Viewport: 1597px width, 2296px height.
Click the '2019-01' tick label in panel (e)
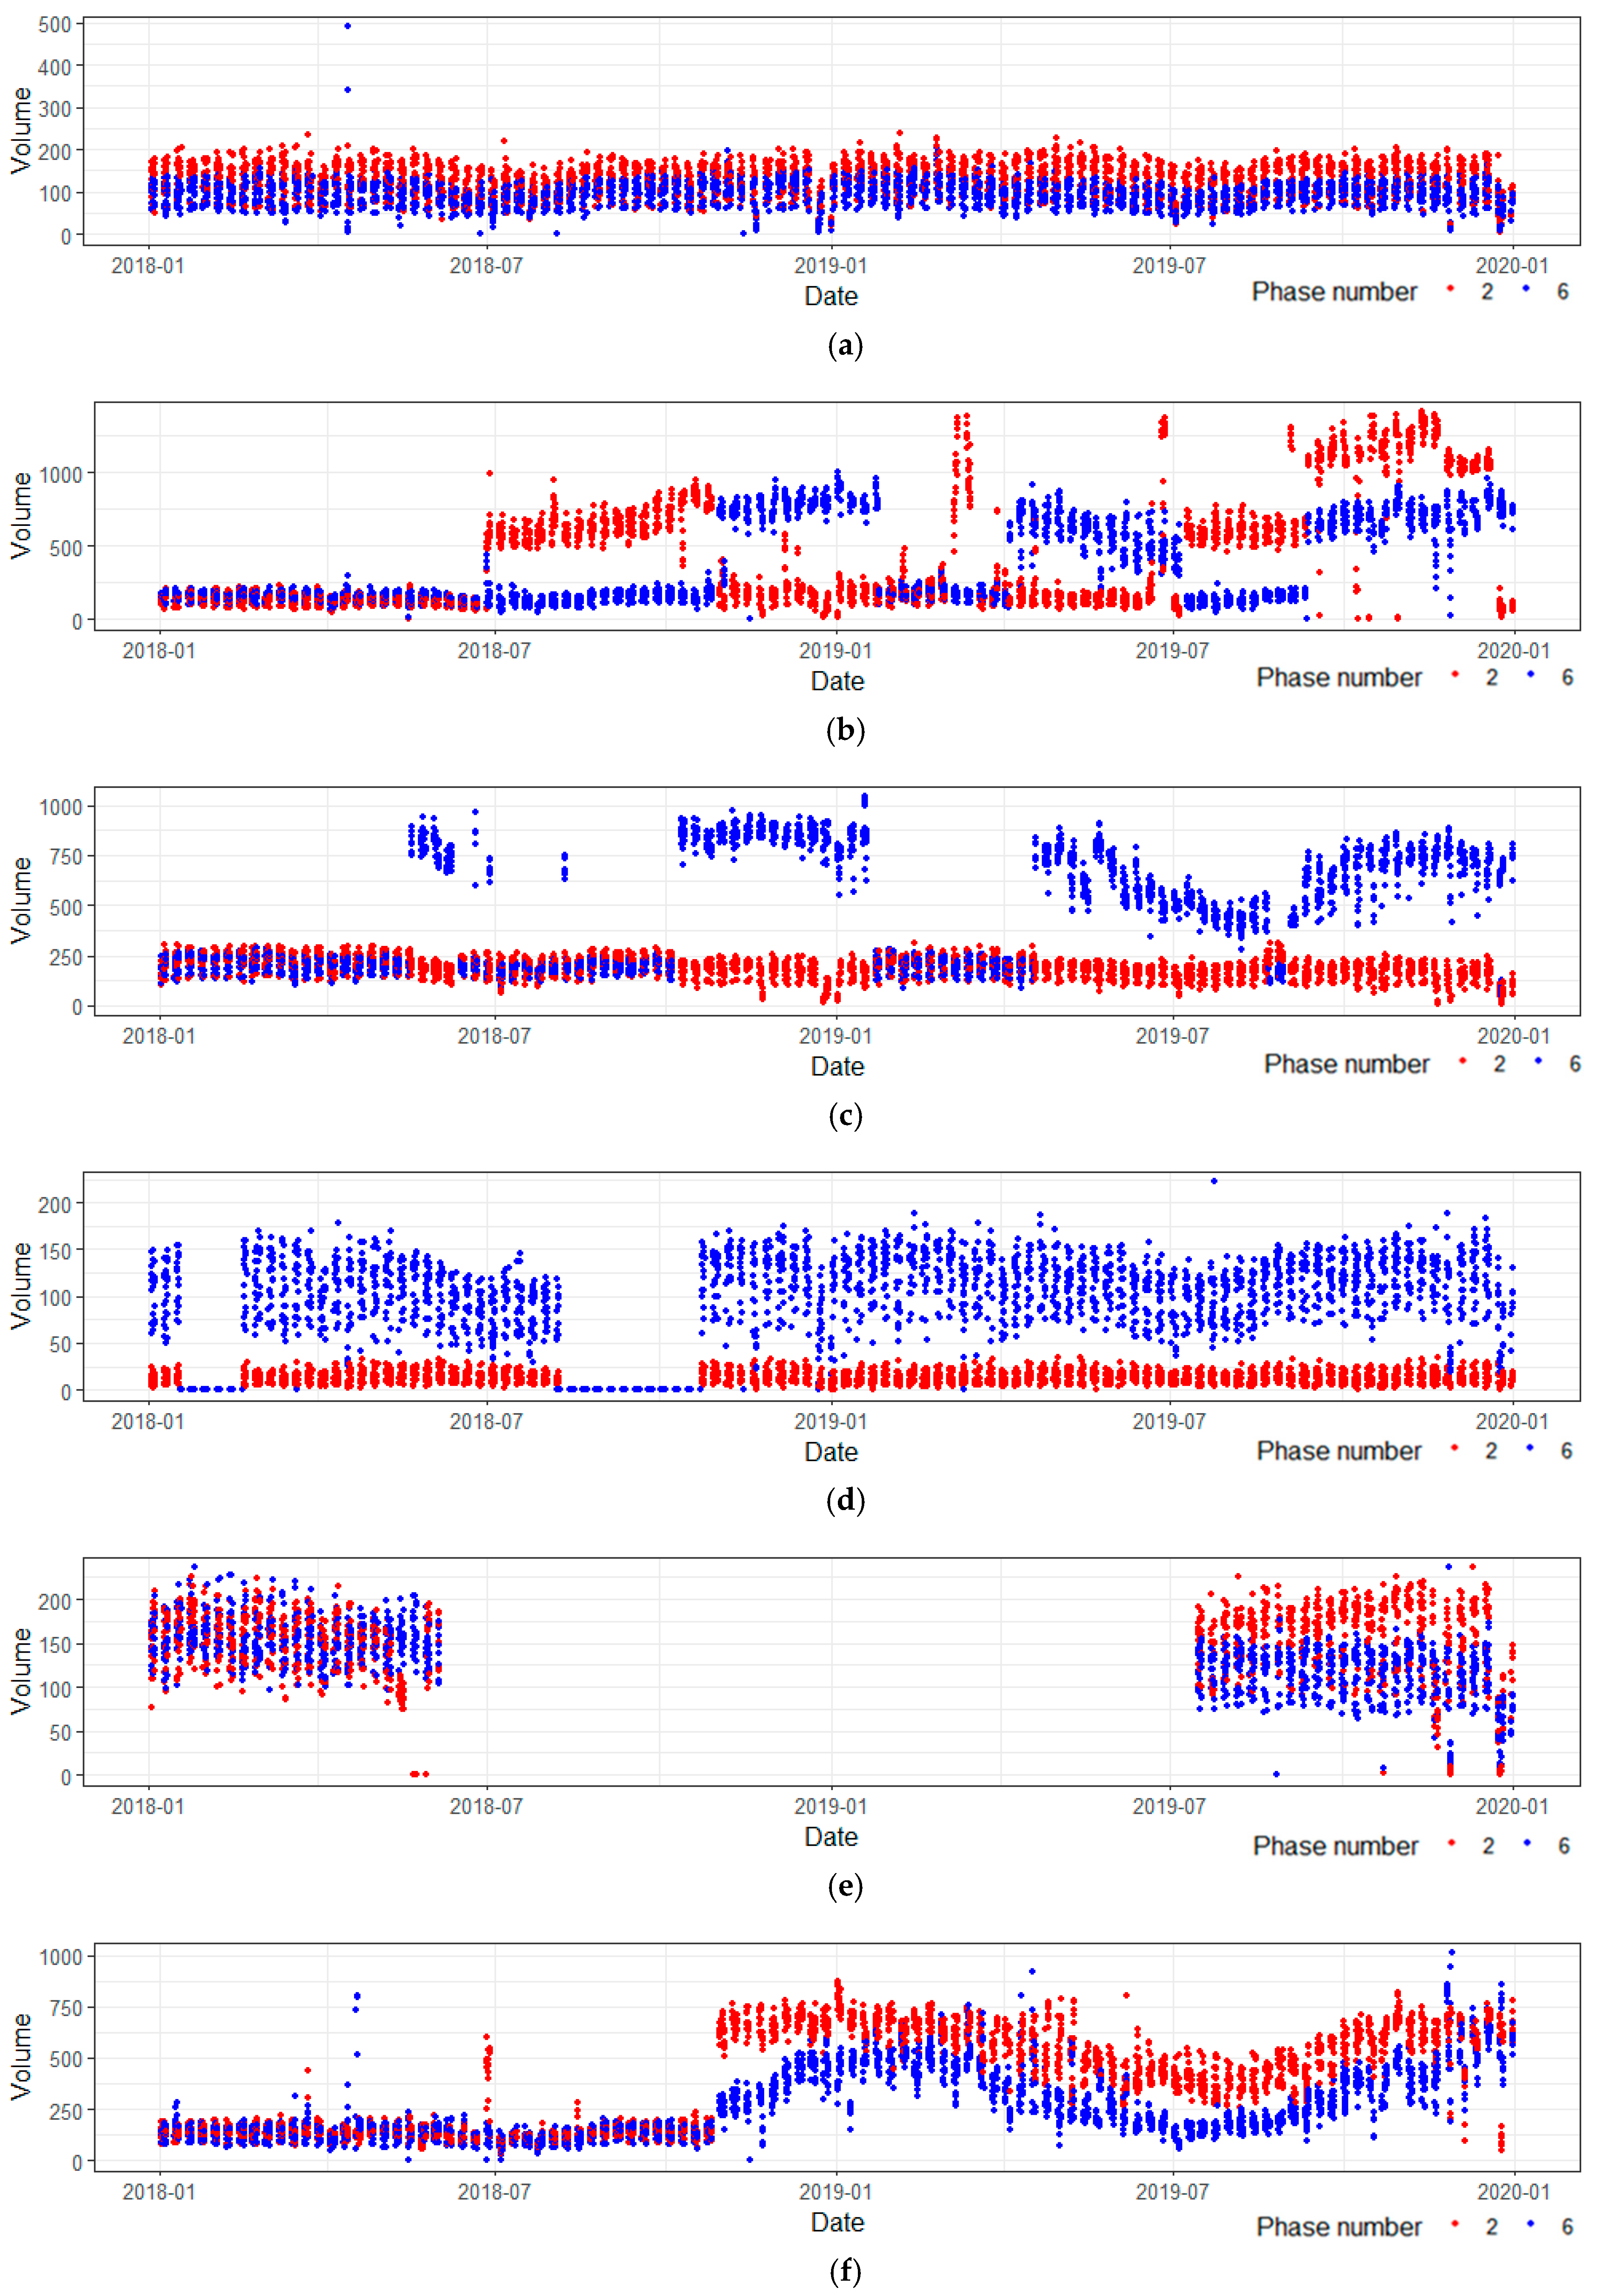830,1806
